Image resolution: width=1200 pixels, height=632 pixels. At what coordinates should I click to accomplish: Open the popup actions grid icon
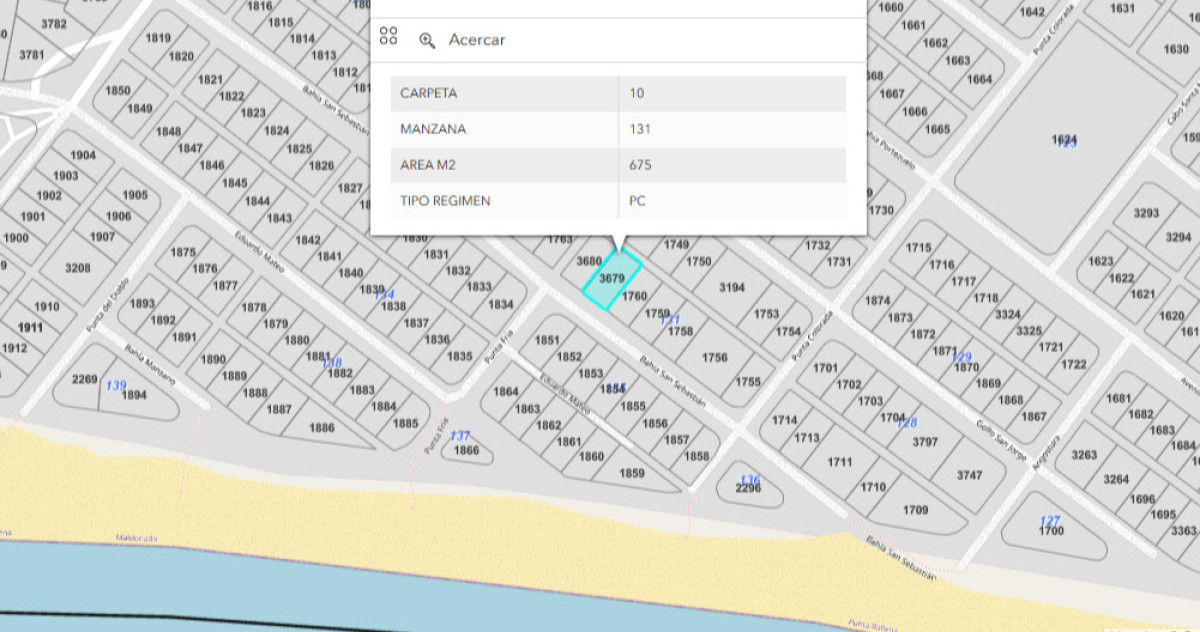coord(389,38)
